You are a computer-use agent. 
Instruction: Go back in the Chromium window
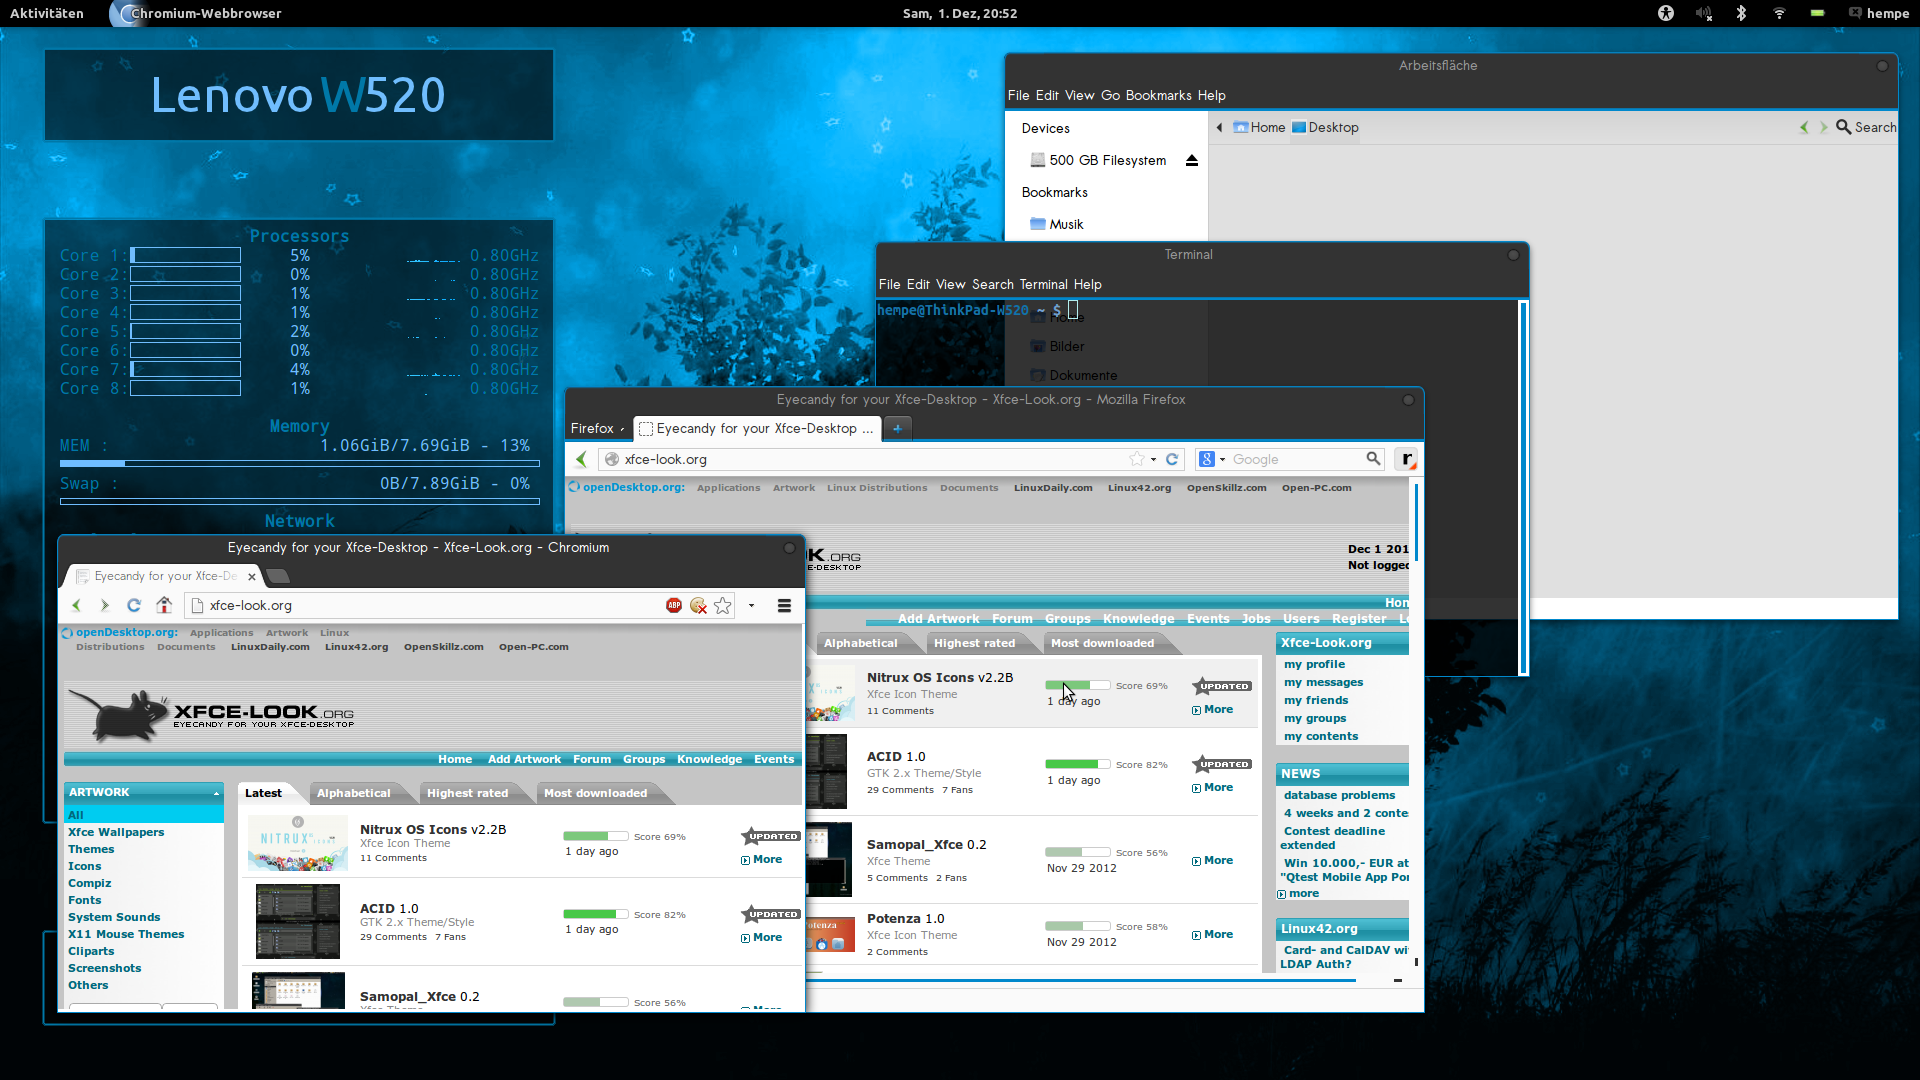[77, 605]
